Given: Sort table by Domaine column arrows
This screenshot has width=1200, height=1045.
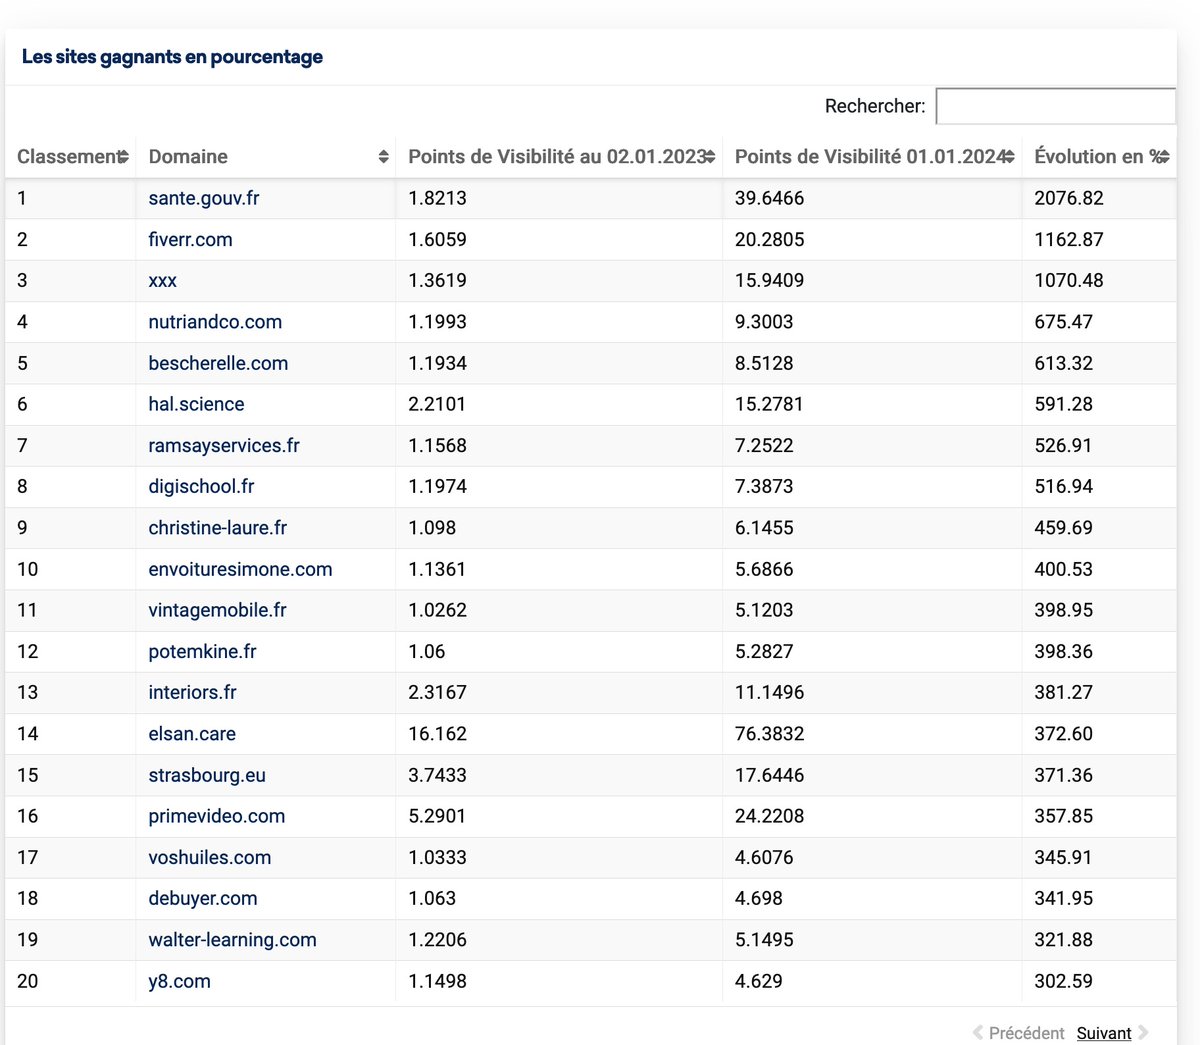Looking at the screenshot, I should (383, 157).
